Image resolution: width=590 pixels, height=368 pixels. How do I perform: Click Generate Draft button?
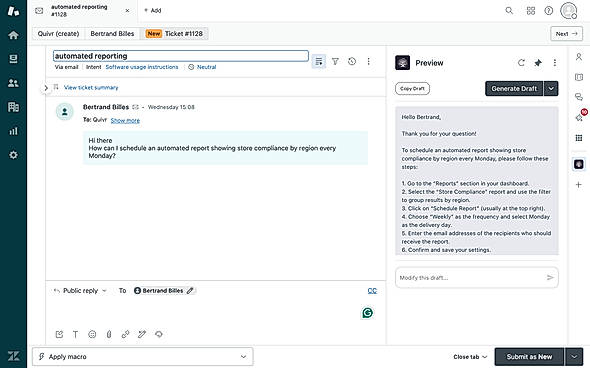tap(514, 88)
